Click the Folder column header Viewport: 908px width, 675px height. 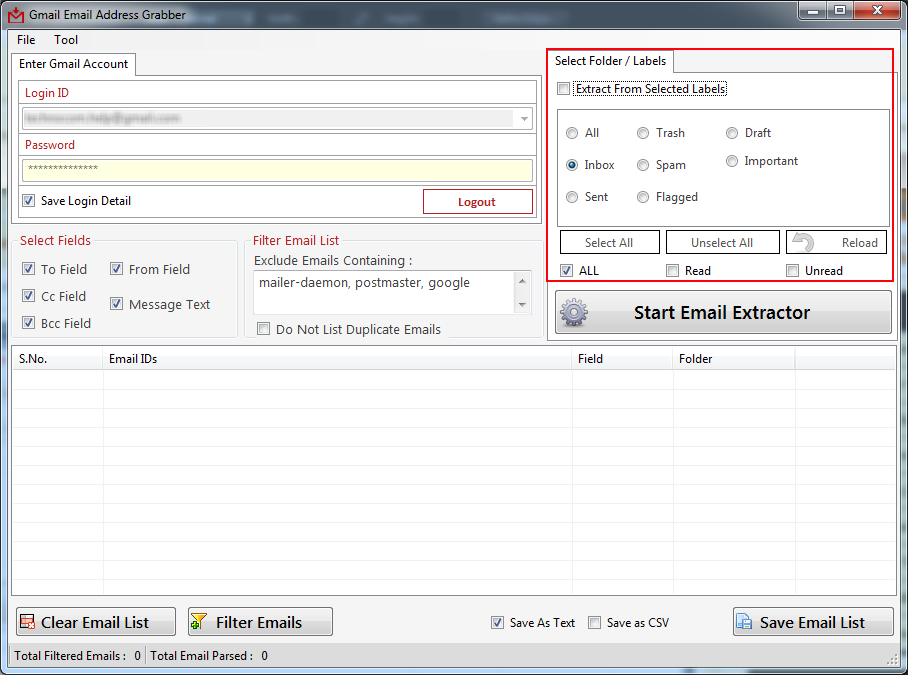[734, 359]
